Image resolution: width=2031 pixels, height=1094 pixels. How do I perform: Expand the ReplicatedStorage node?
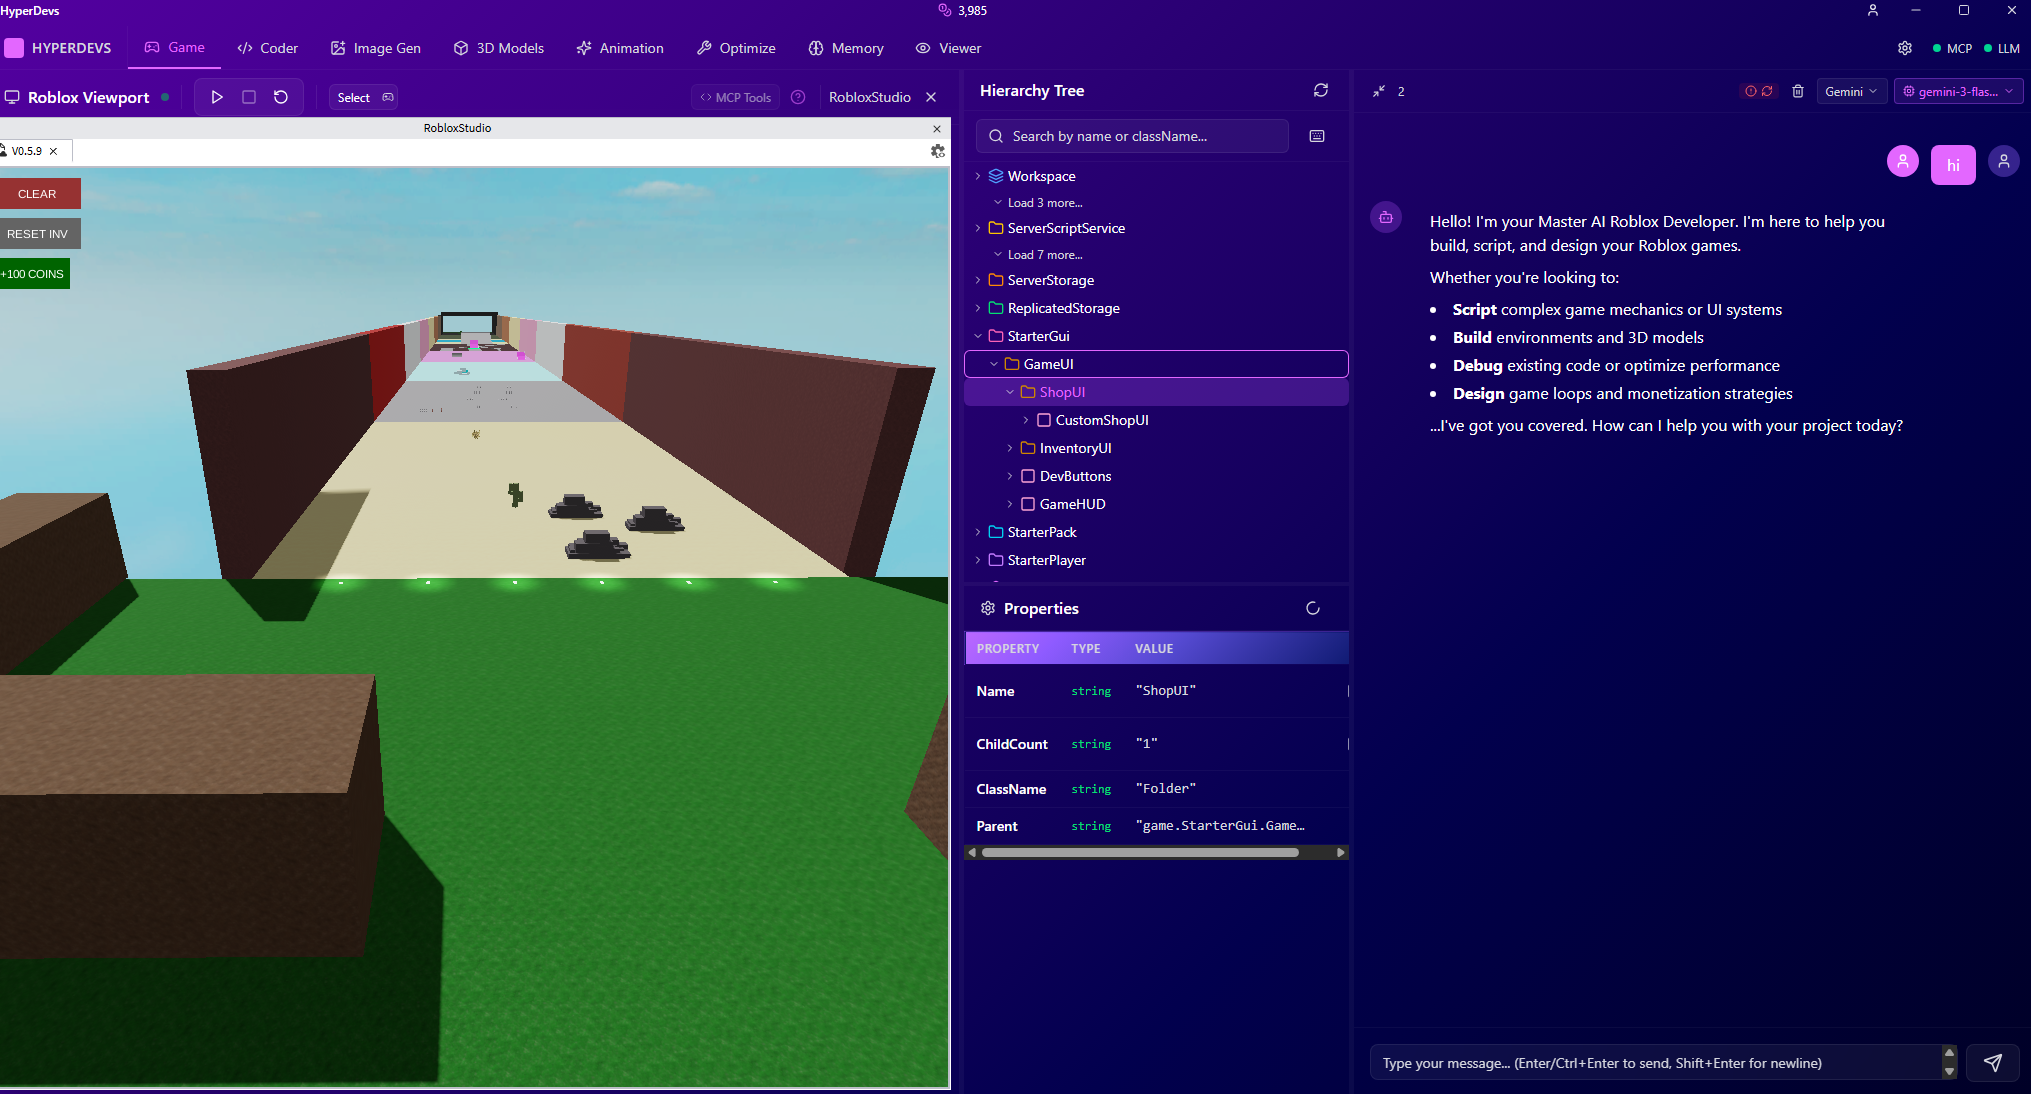click(x=978, y=308)
